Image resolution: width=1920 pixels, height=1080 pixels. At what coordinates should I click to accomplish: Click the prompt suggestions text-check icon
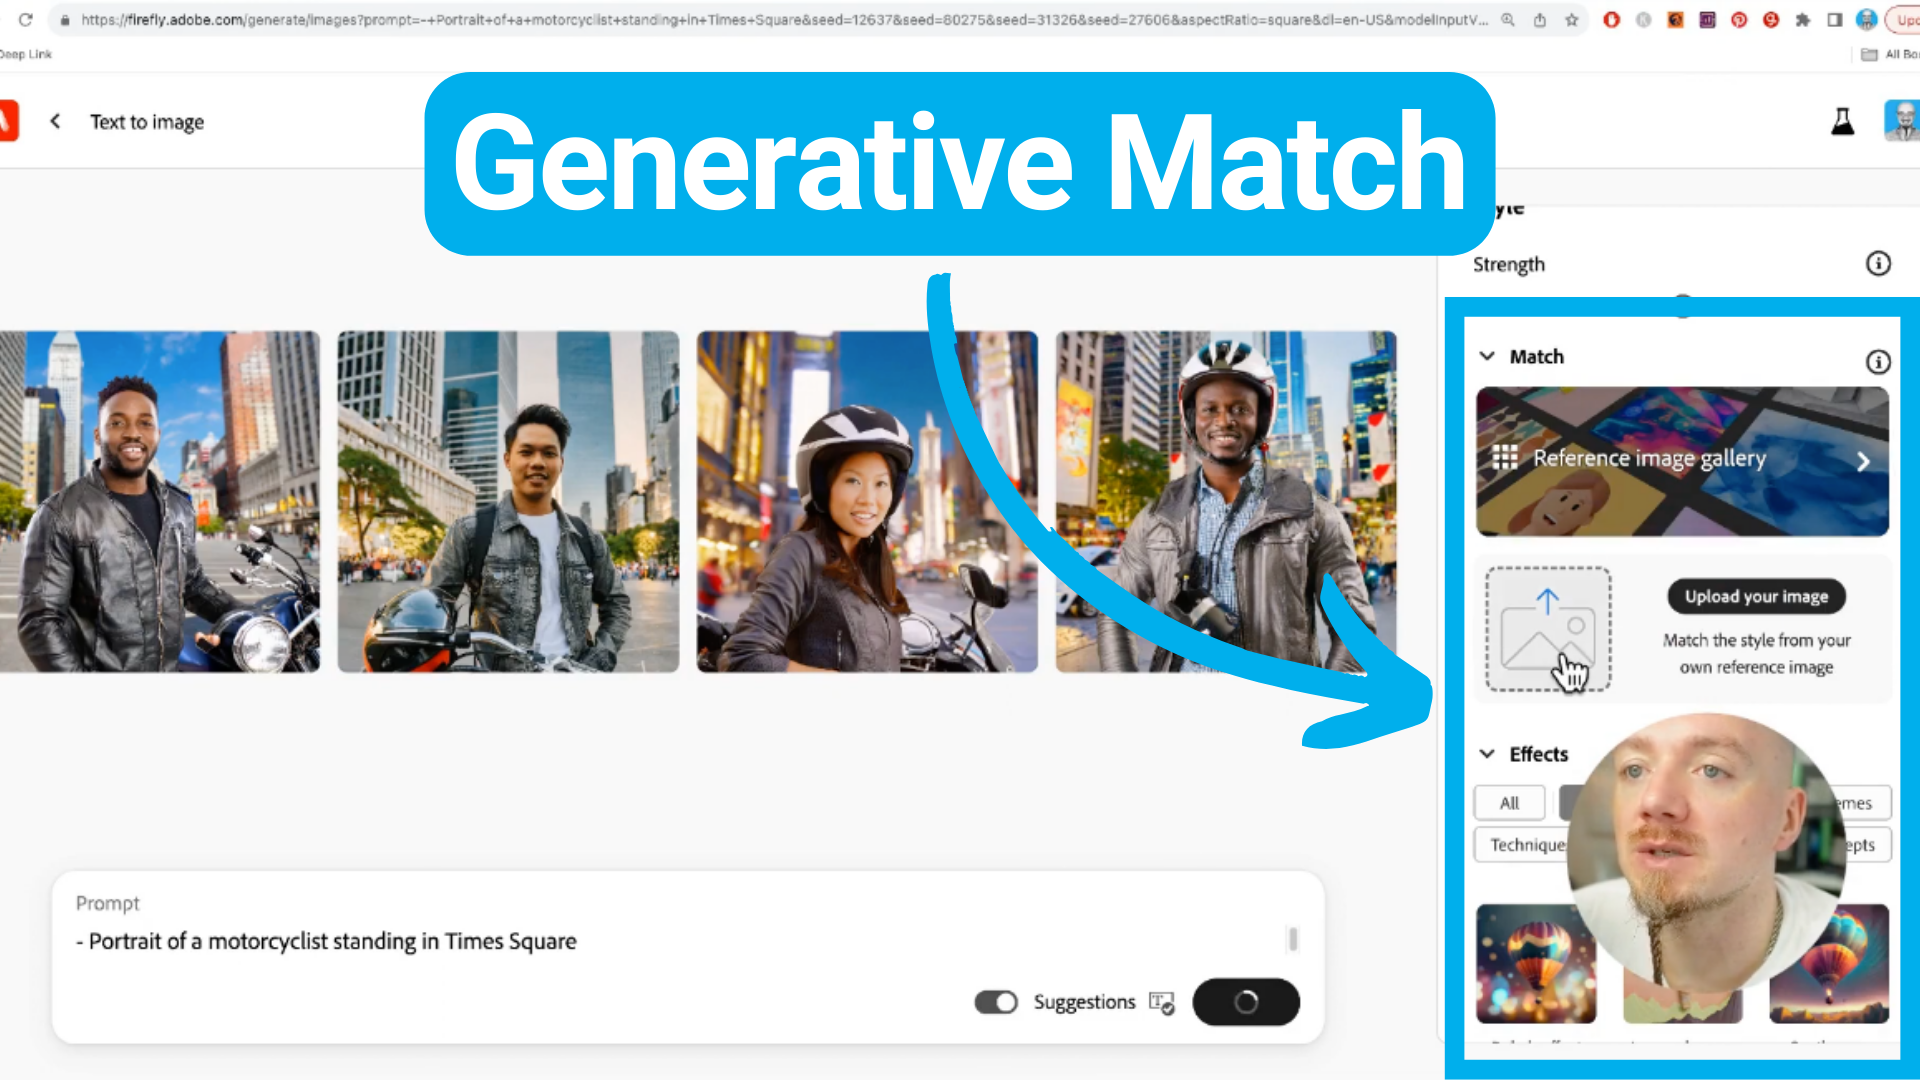(1161, 1002)
